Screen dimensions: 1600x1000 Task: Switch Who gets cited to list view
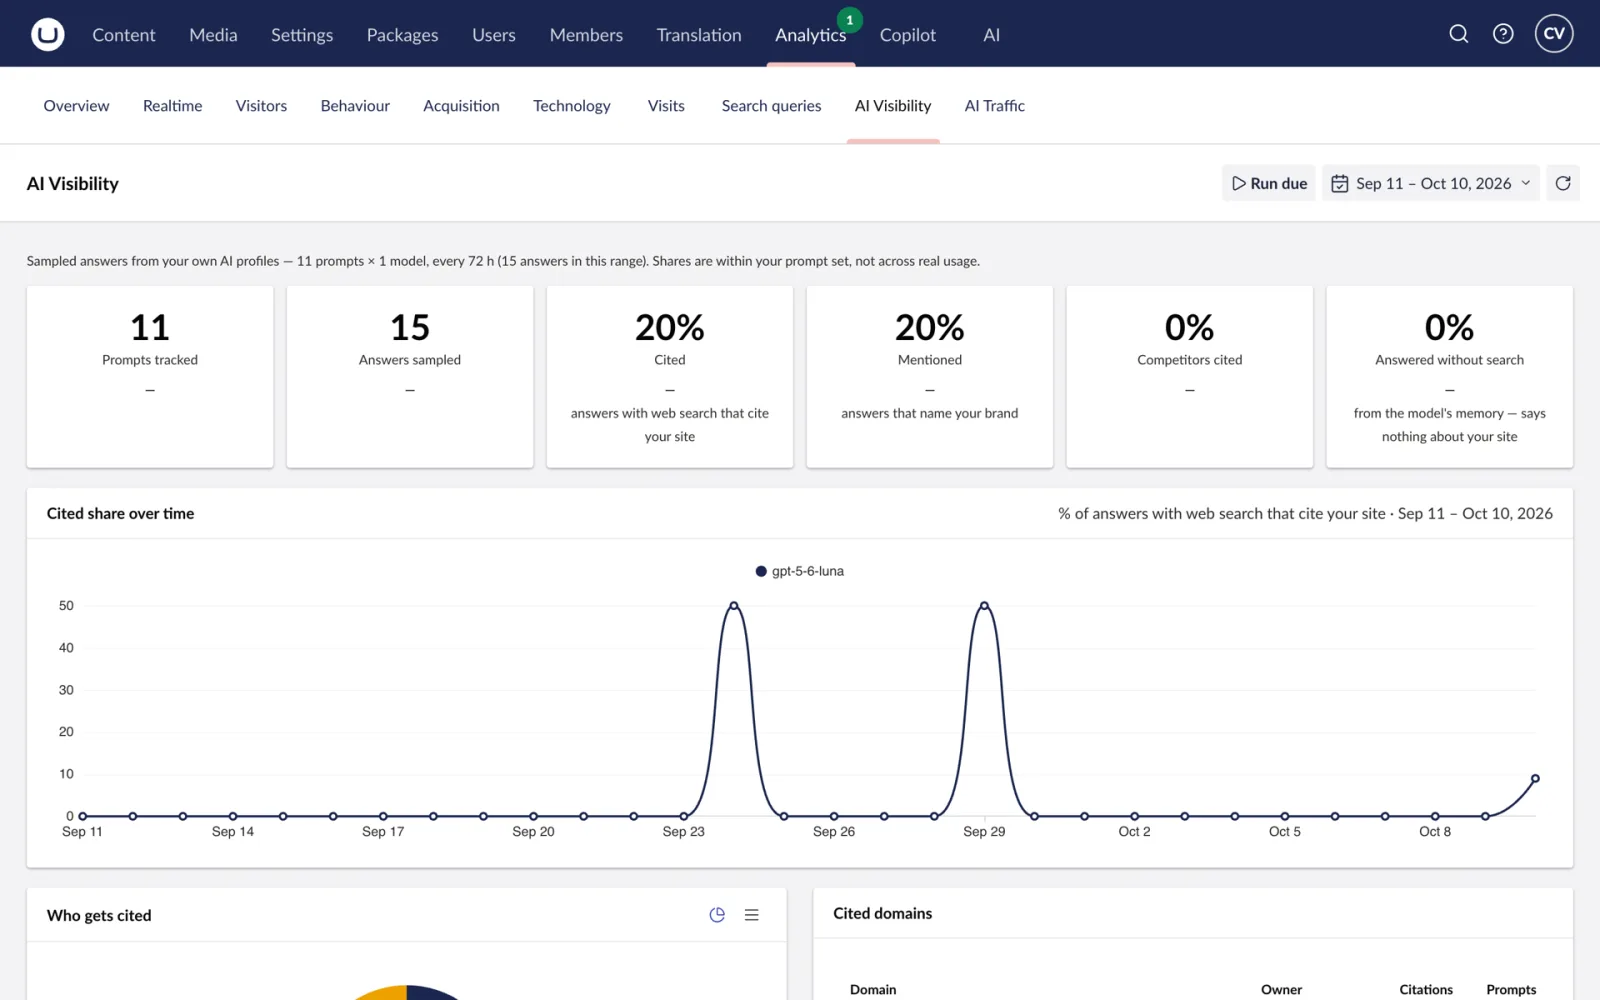[752, 915]
